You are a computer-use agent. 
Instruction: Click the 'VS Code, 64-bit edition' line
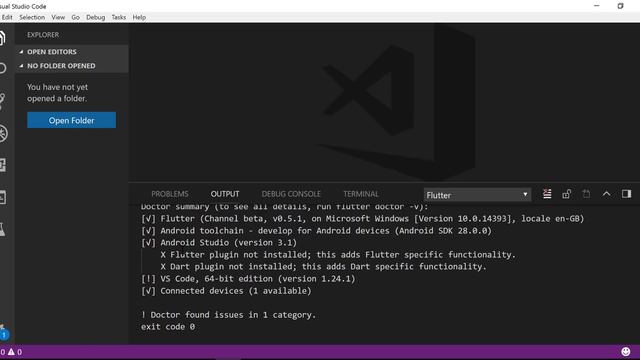tap(248, 279)
